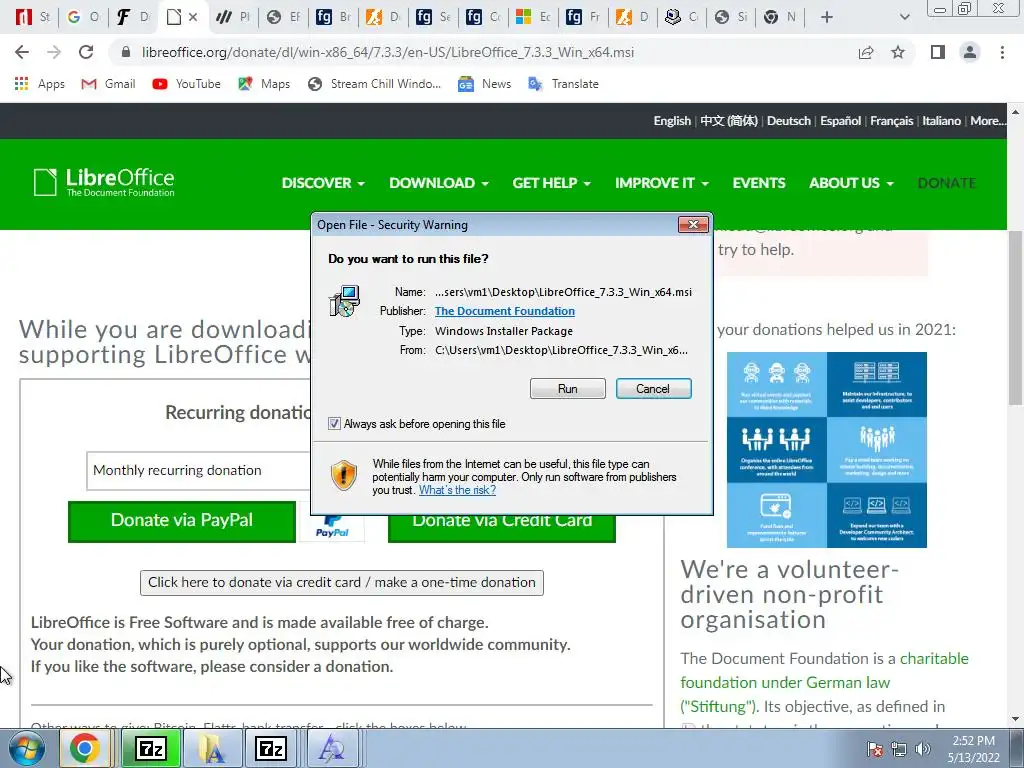Image resolution: width=1024 pixels, height=768 pixels.
Task: Click the security shield warning icon
Action: (x=344, y=475)
